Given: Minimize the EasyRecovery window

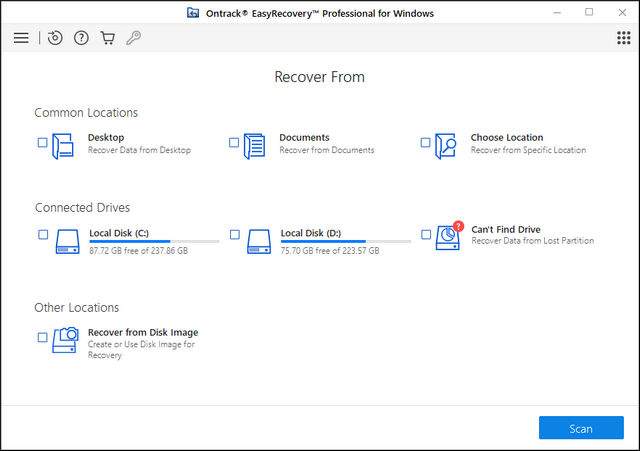Looking at the screenshot, I should tap(557, 13).
